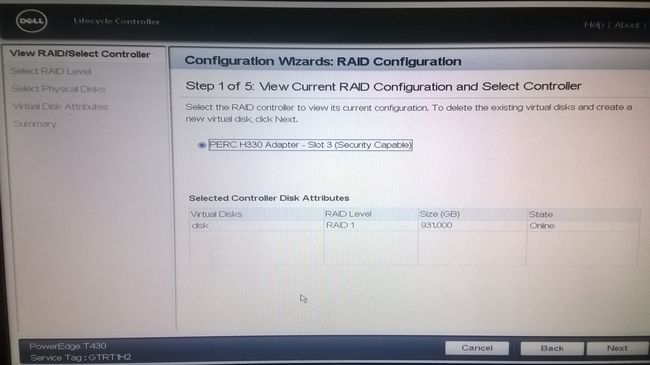Click the Next button

(x=618, y=348)
